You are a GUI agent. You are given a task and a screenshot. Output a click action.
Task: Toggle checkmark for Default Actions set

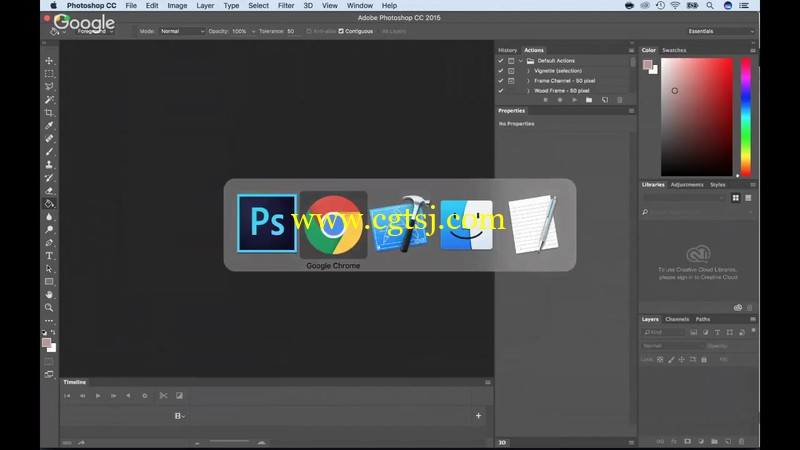coord(501,61)
